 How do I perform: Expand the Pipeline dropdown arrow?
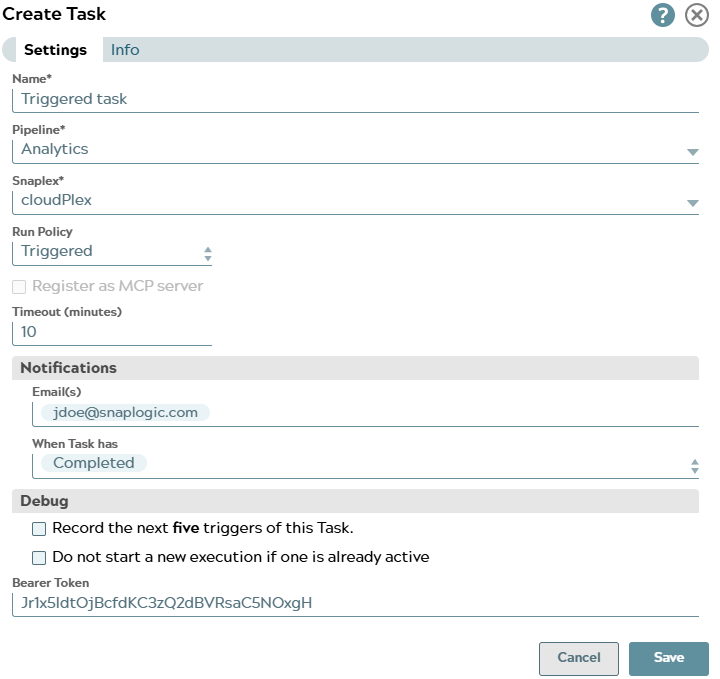coord(692,152)
